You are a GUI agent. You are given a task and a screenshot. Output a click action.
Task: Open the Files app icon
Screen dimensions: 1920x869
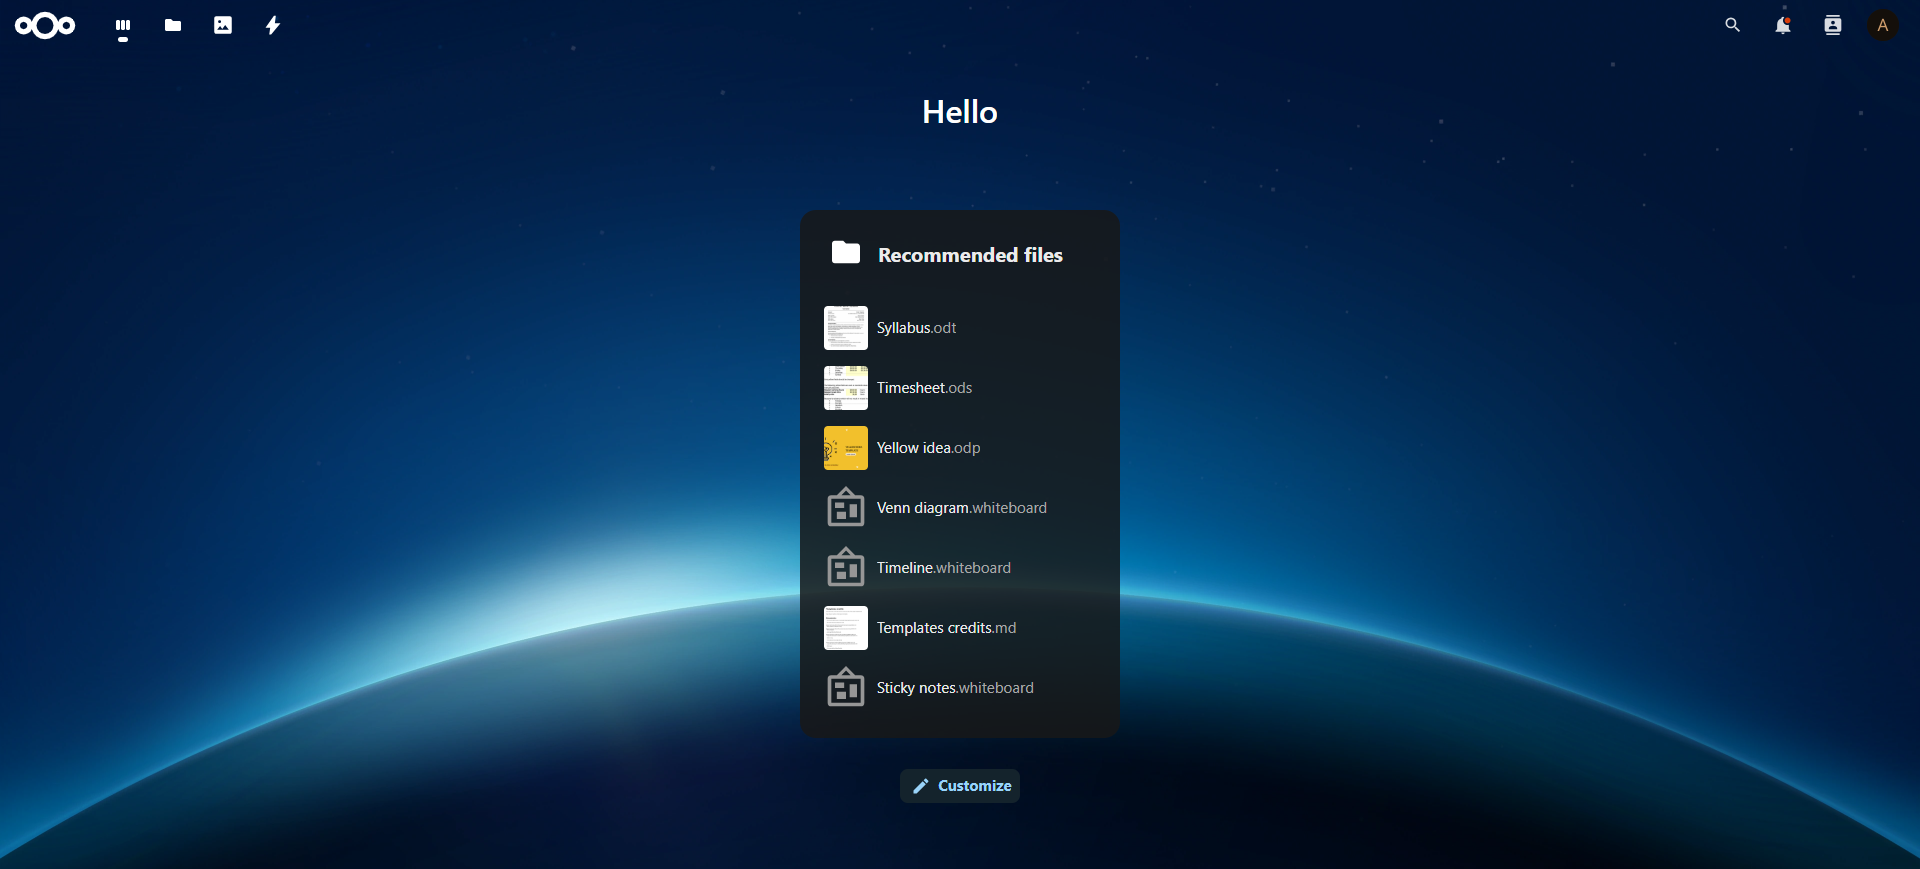coord(173,26)
